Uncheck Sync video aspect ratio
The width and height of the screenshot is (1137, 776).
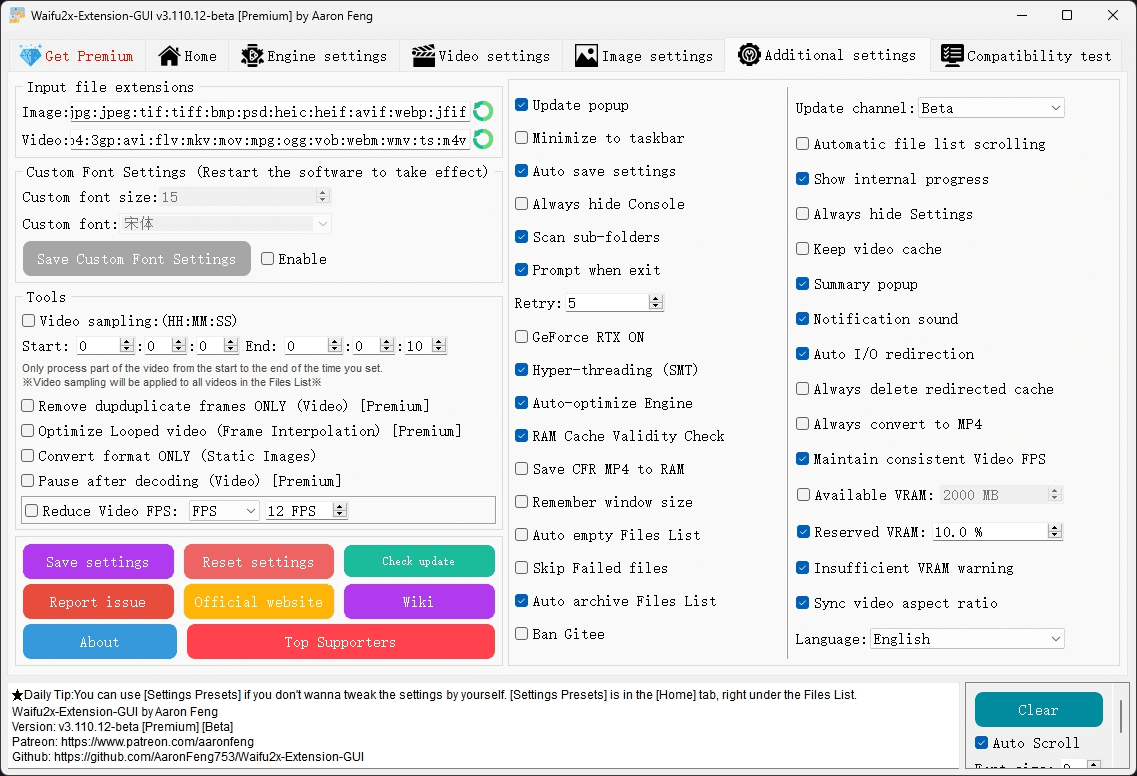click(803, 603)
